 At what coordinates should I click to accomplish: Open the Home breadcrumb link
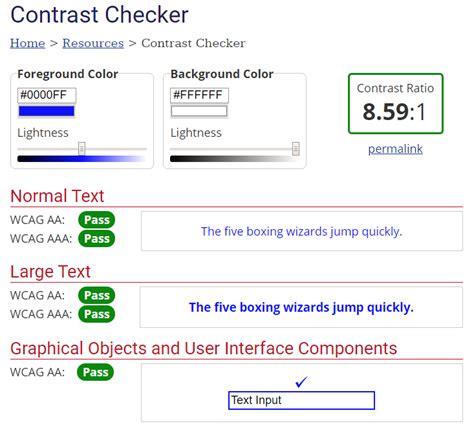tap(27, 43)
